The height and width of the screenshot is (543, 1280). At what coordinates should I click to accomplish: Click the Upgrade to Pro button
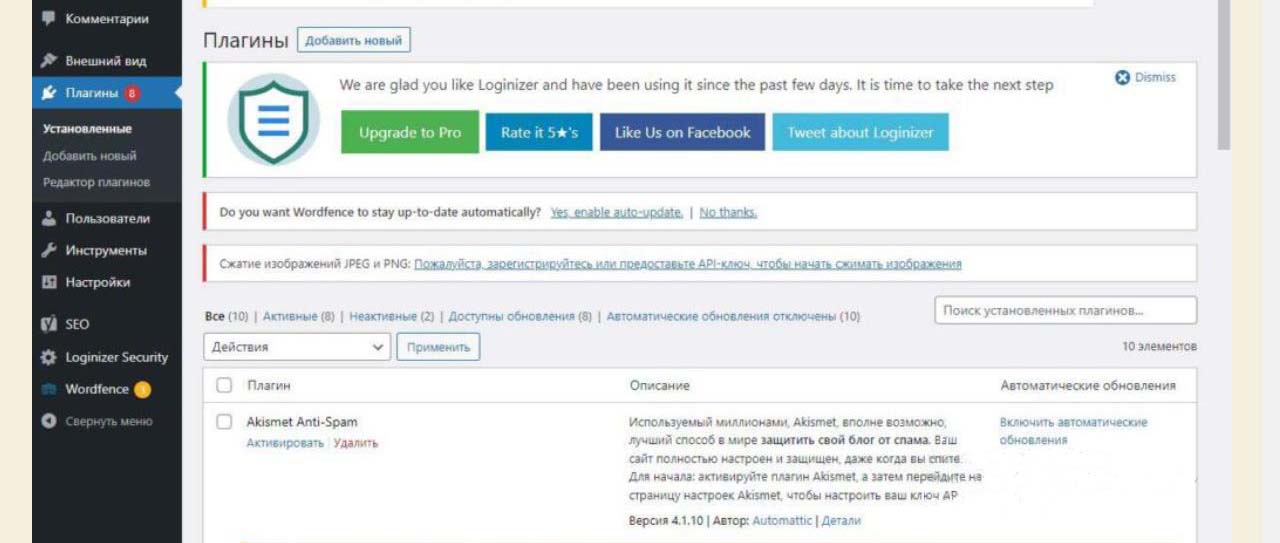[410, 132]
